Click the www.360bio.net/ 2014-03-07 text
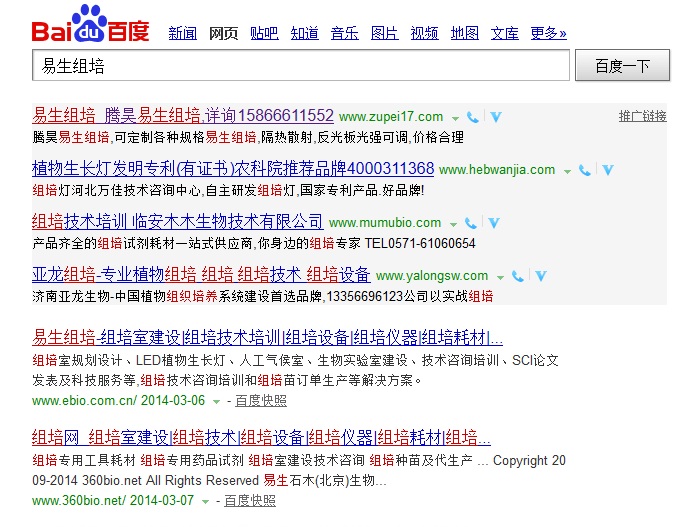This screenshot has height=527, width=691. tap(113, 501)
